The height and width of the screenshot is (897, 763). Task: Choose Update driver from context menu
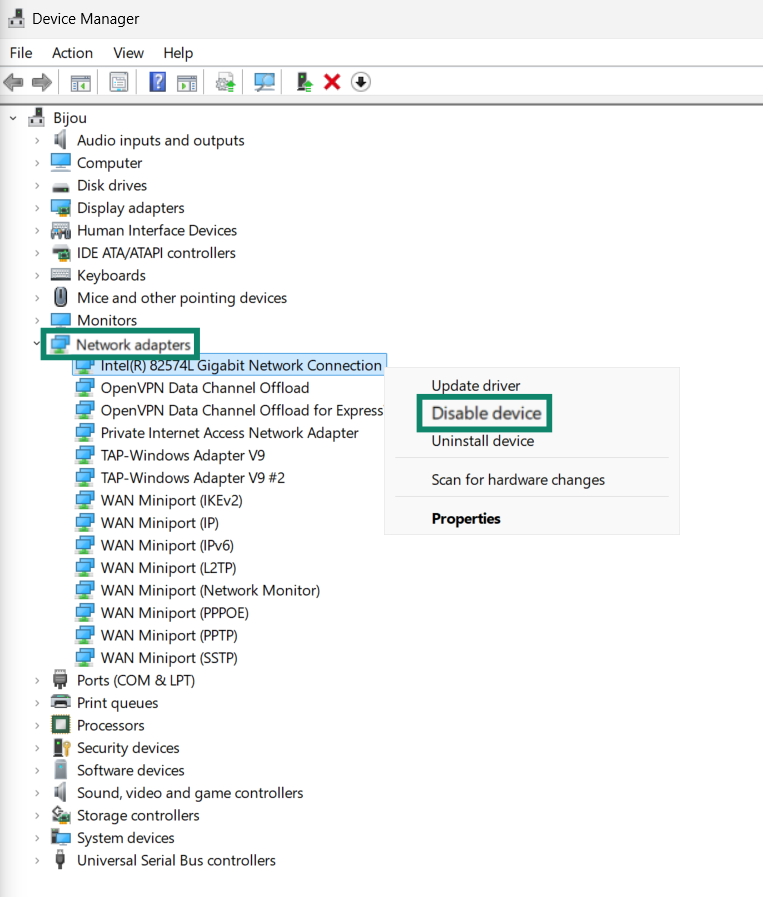coord(475,386)
